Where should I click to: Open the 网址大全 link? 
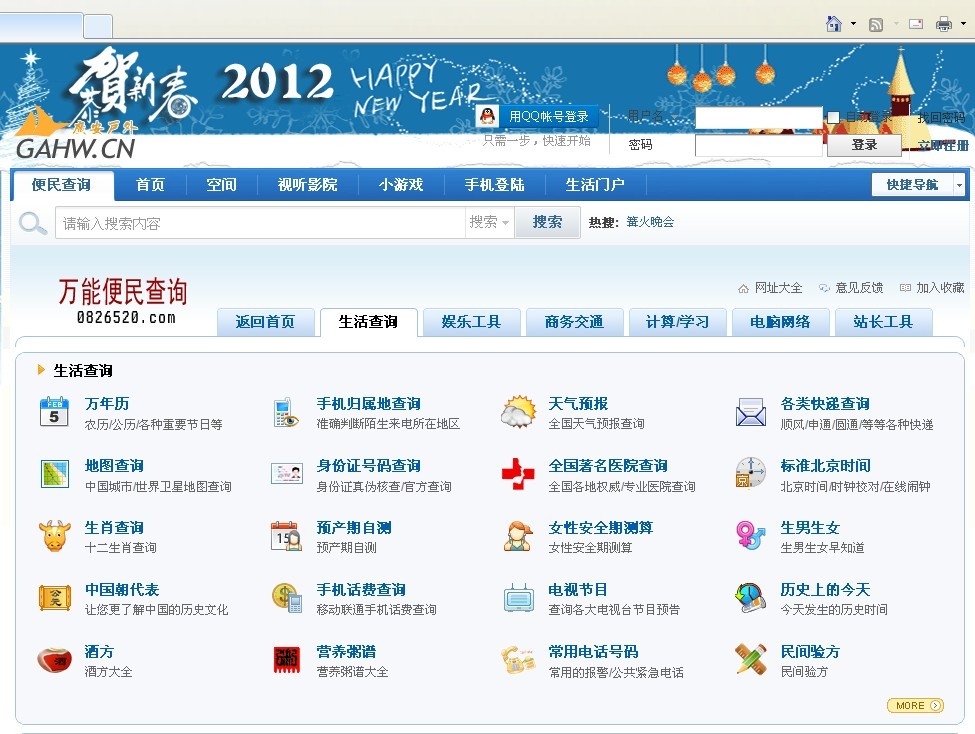tap(770, 287)
